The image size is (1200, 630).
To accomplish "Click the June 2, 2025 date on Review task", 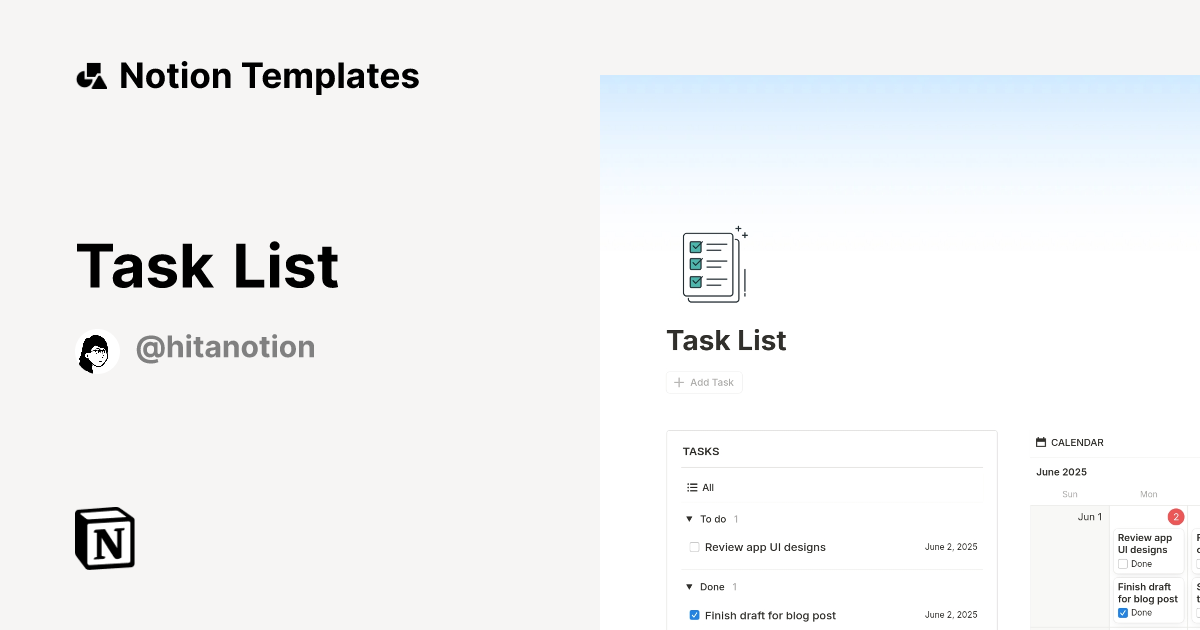I will 951,547.
